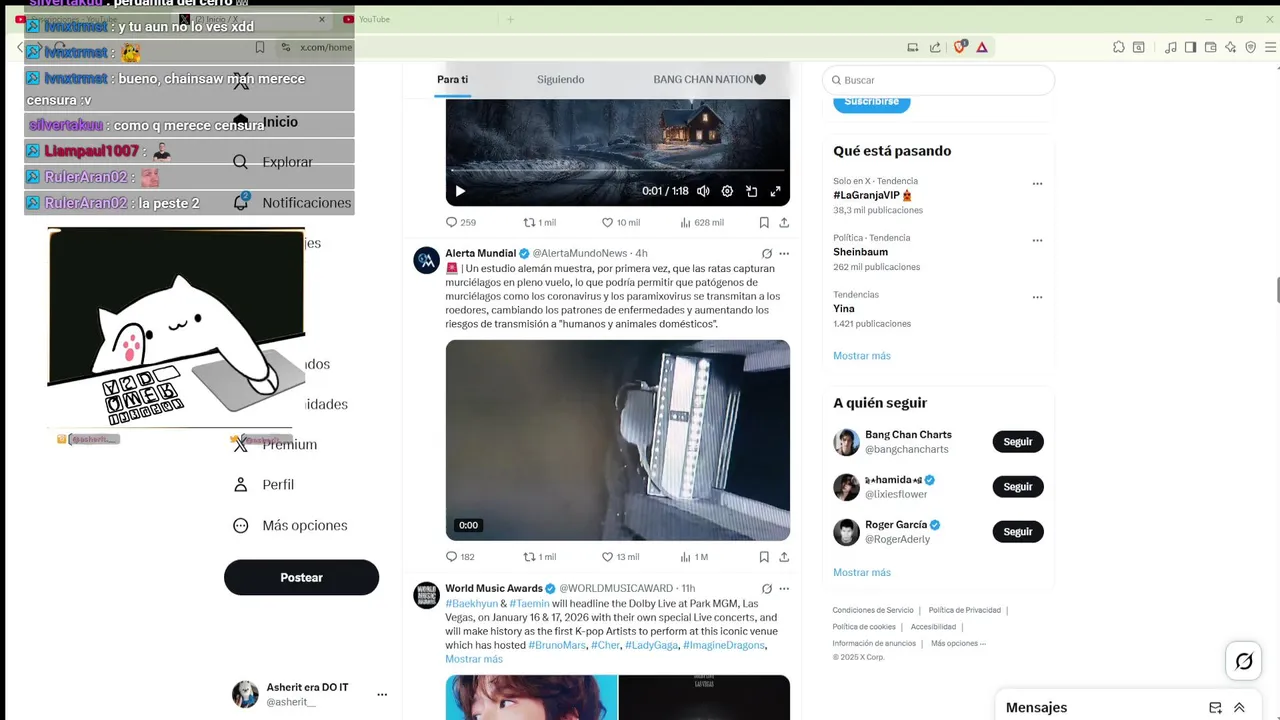Screen dimensions: 1280x720
Task: Follow Roger García
Action: 1017,532
